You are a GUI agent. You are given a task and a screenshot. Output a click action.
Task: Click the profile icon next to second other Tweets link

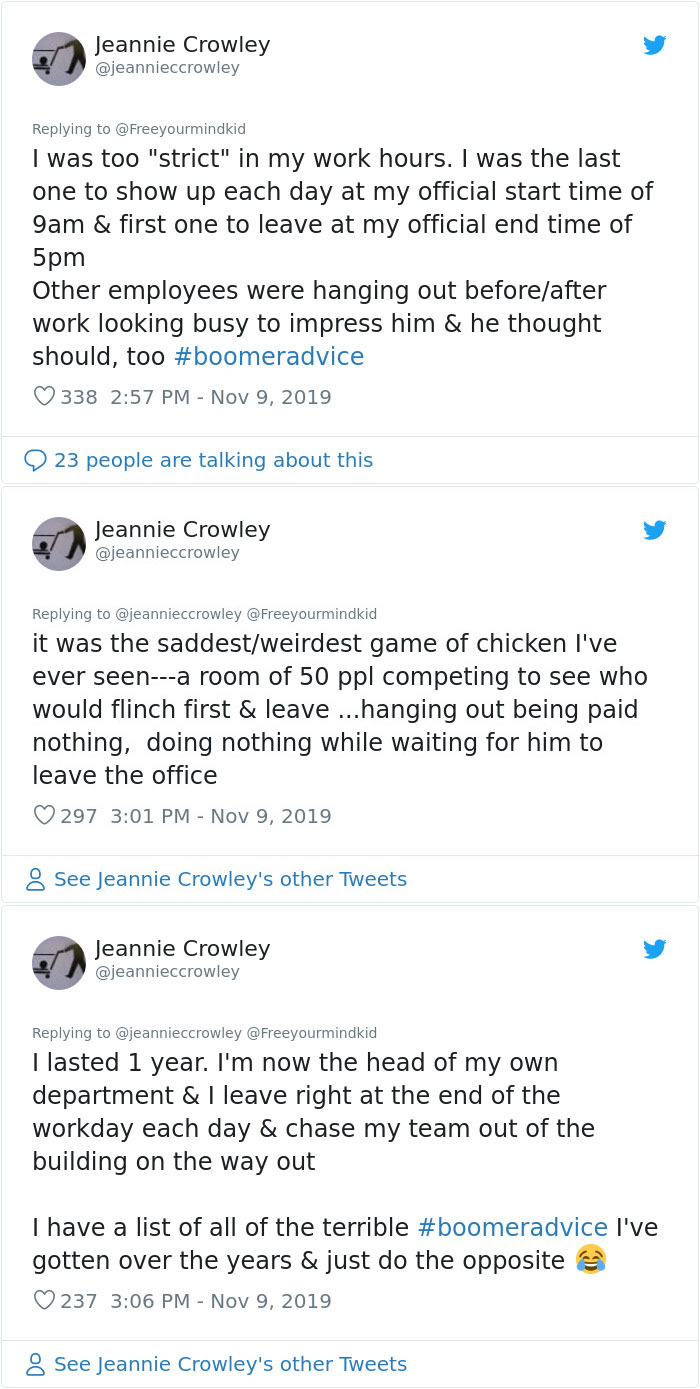[x=36, y=879]
